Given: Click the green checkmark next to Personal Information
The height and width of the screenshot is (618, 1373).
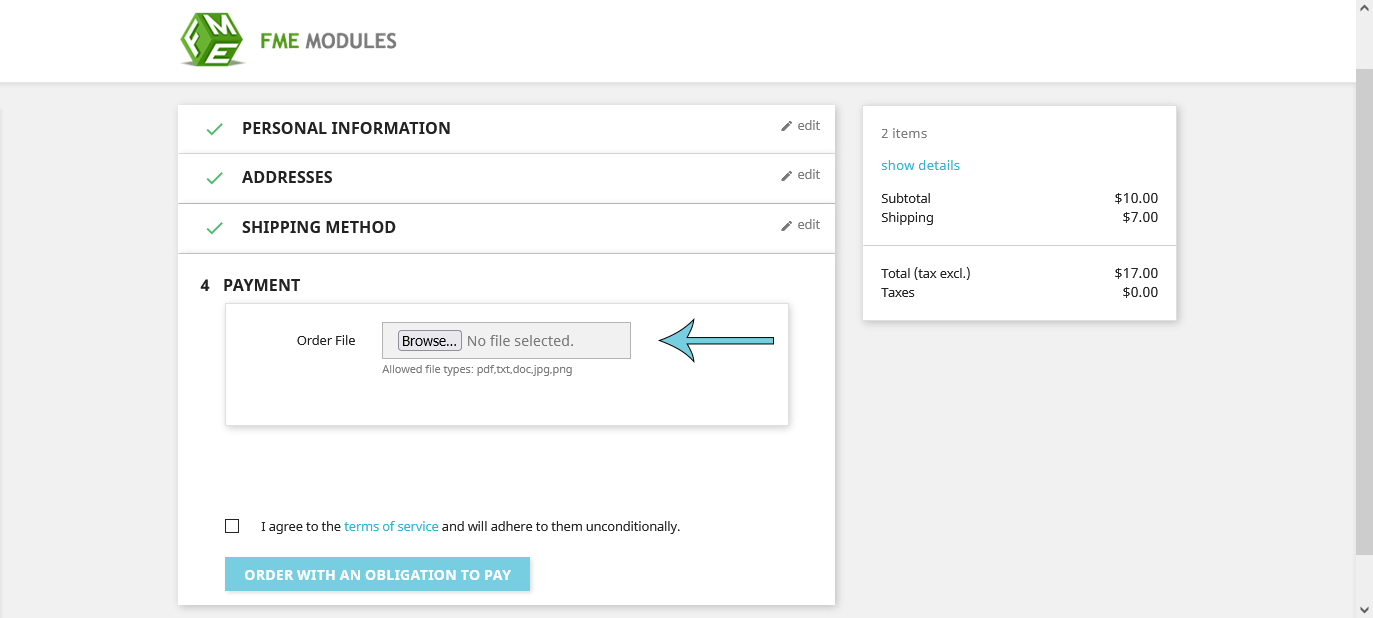Looking at the screenshot, I should pyautogui.click(x=214, y=129).
